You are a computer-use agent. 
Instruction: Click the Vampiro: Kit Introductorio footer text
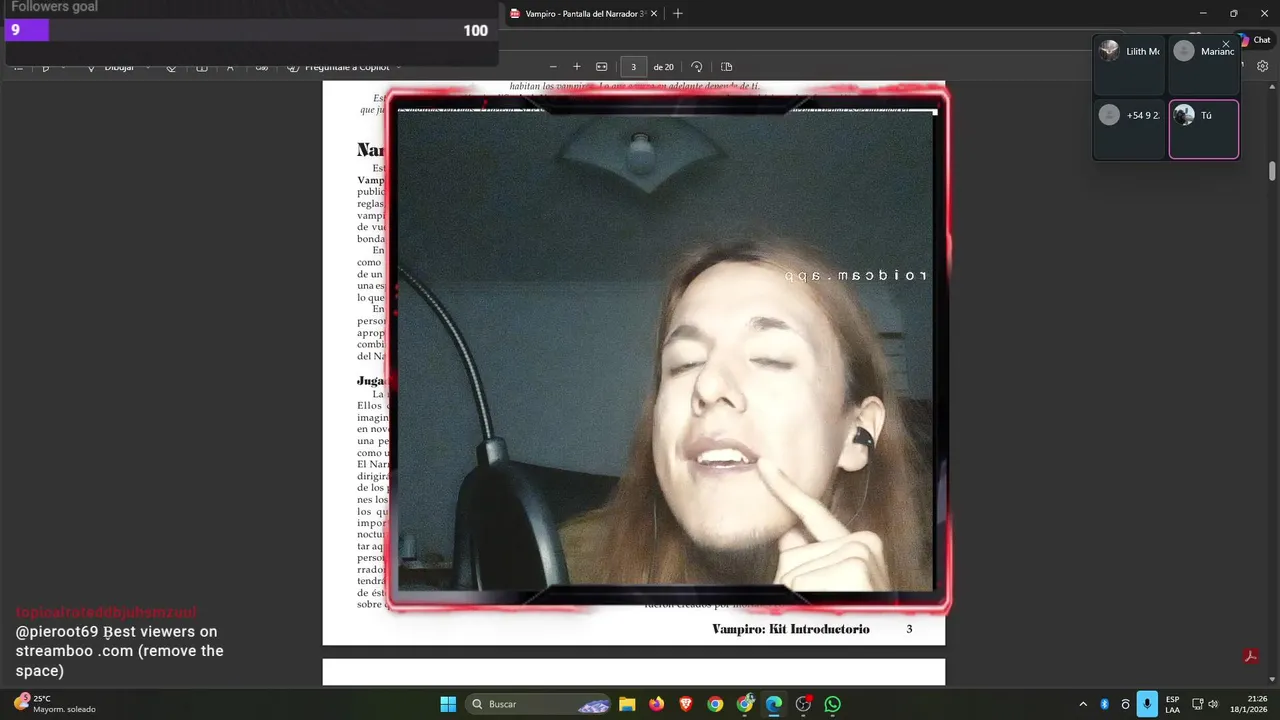point(790,629)
